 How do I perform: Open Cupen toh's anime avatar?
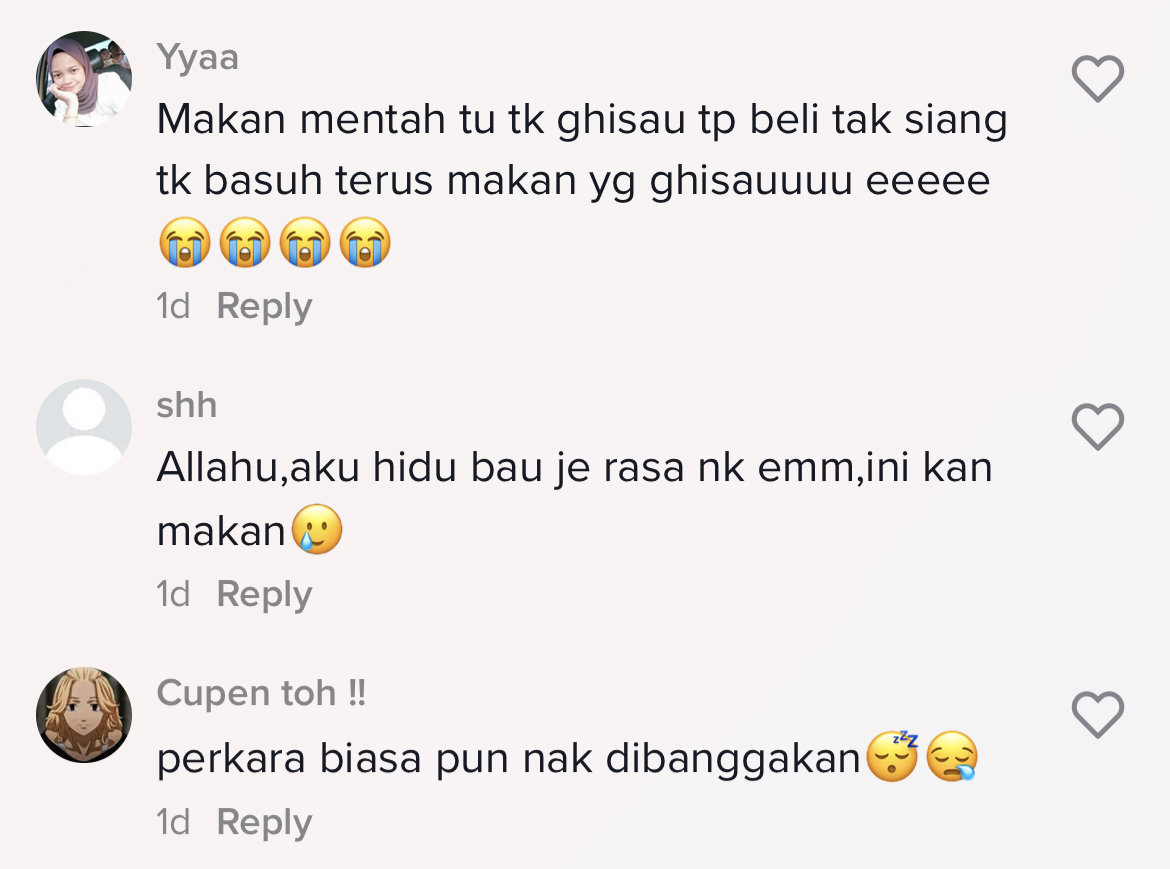pos(84,715)
